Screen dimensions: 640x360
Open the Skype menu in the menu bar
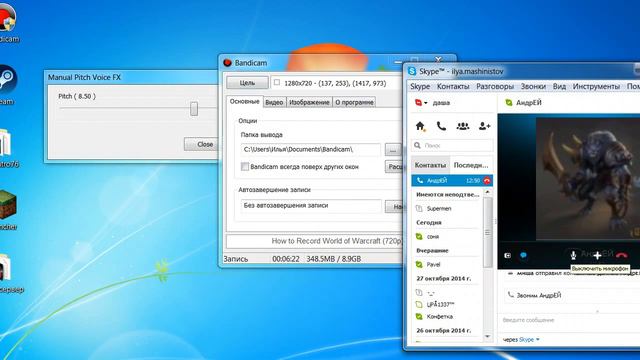click(x=420, y=87)
